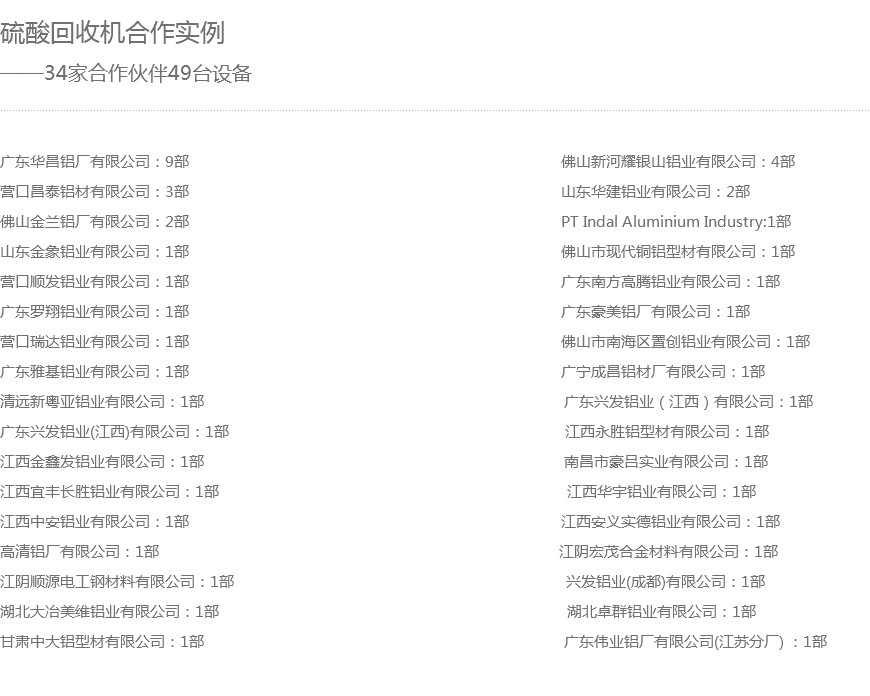Click the heading 硫酸回收机合作实例
Image resolution: width=870 pixels, height=696 pixels.
tap(112, 33)
